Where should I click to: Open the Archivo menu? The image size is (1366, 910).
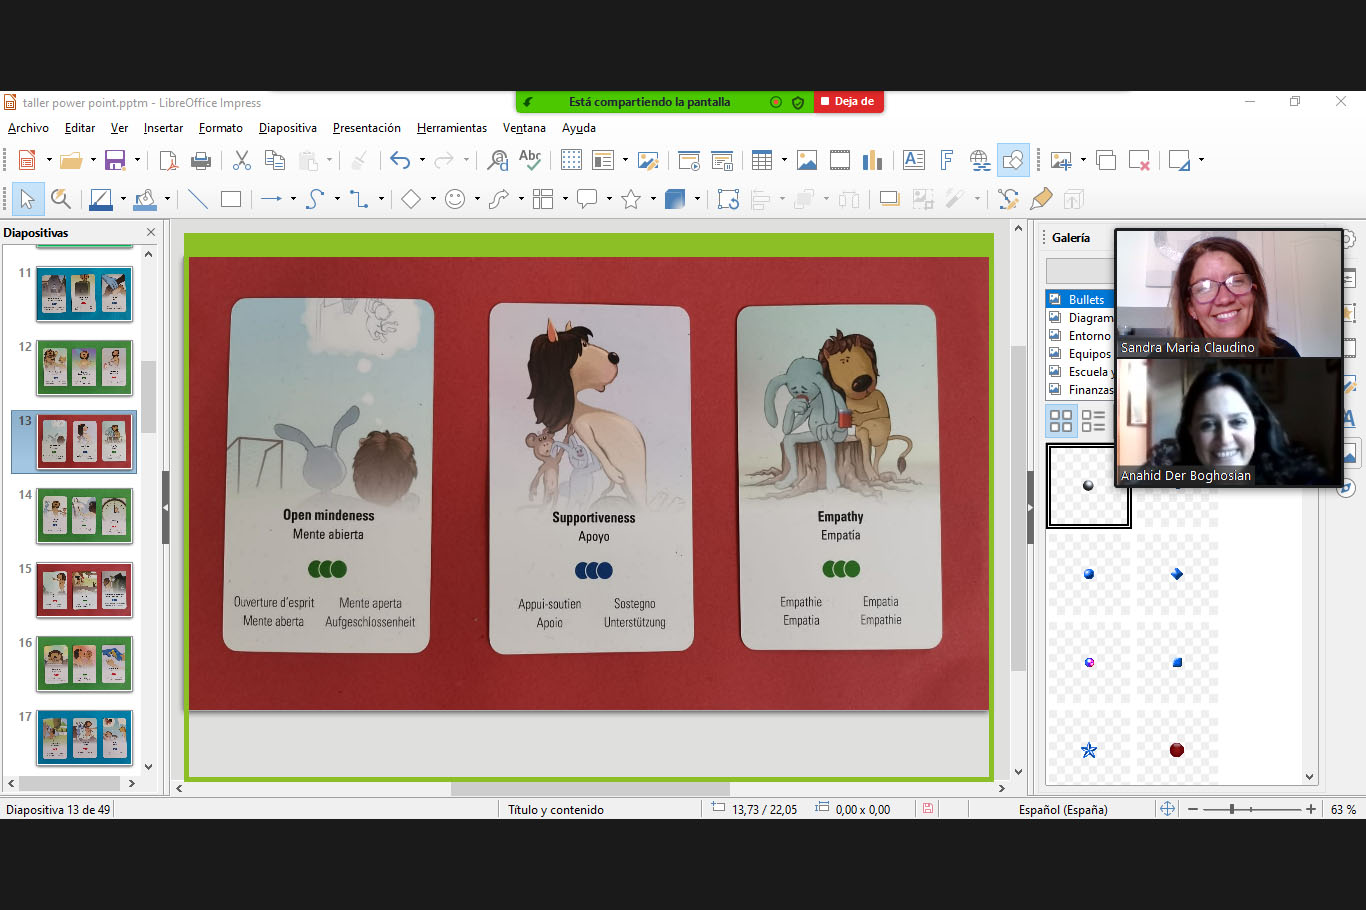click(28, 128)
